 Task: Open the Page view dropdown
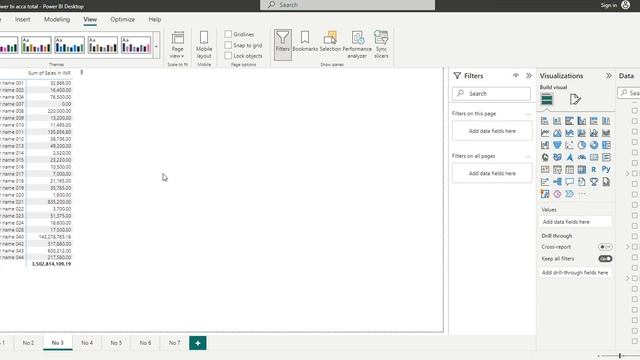(177, 45)
